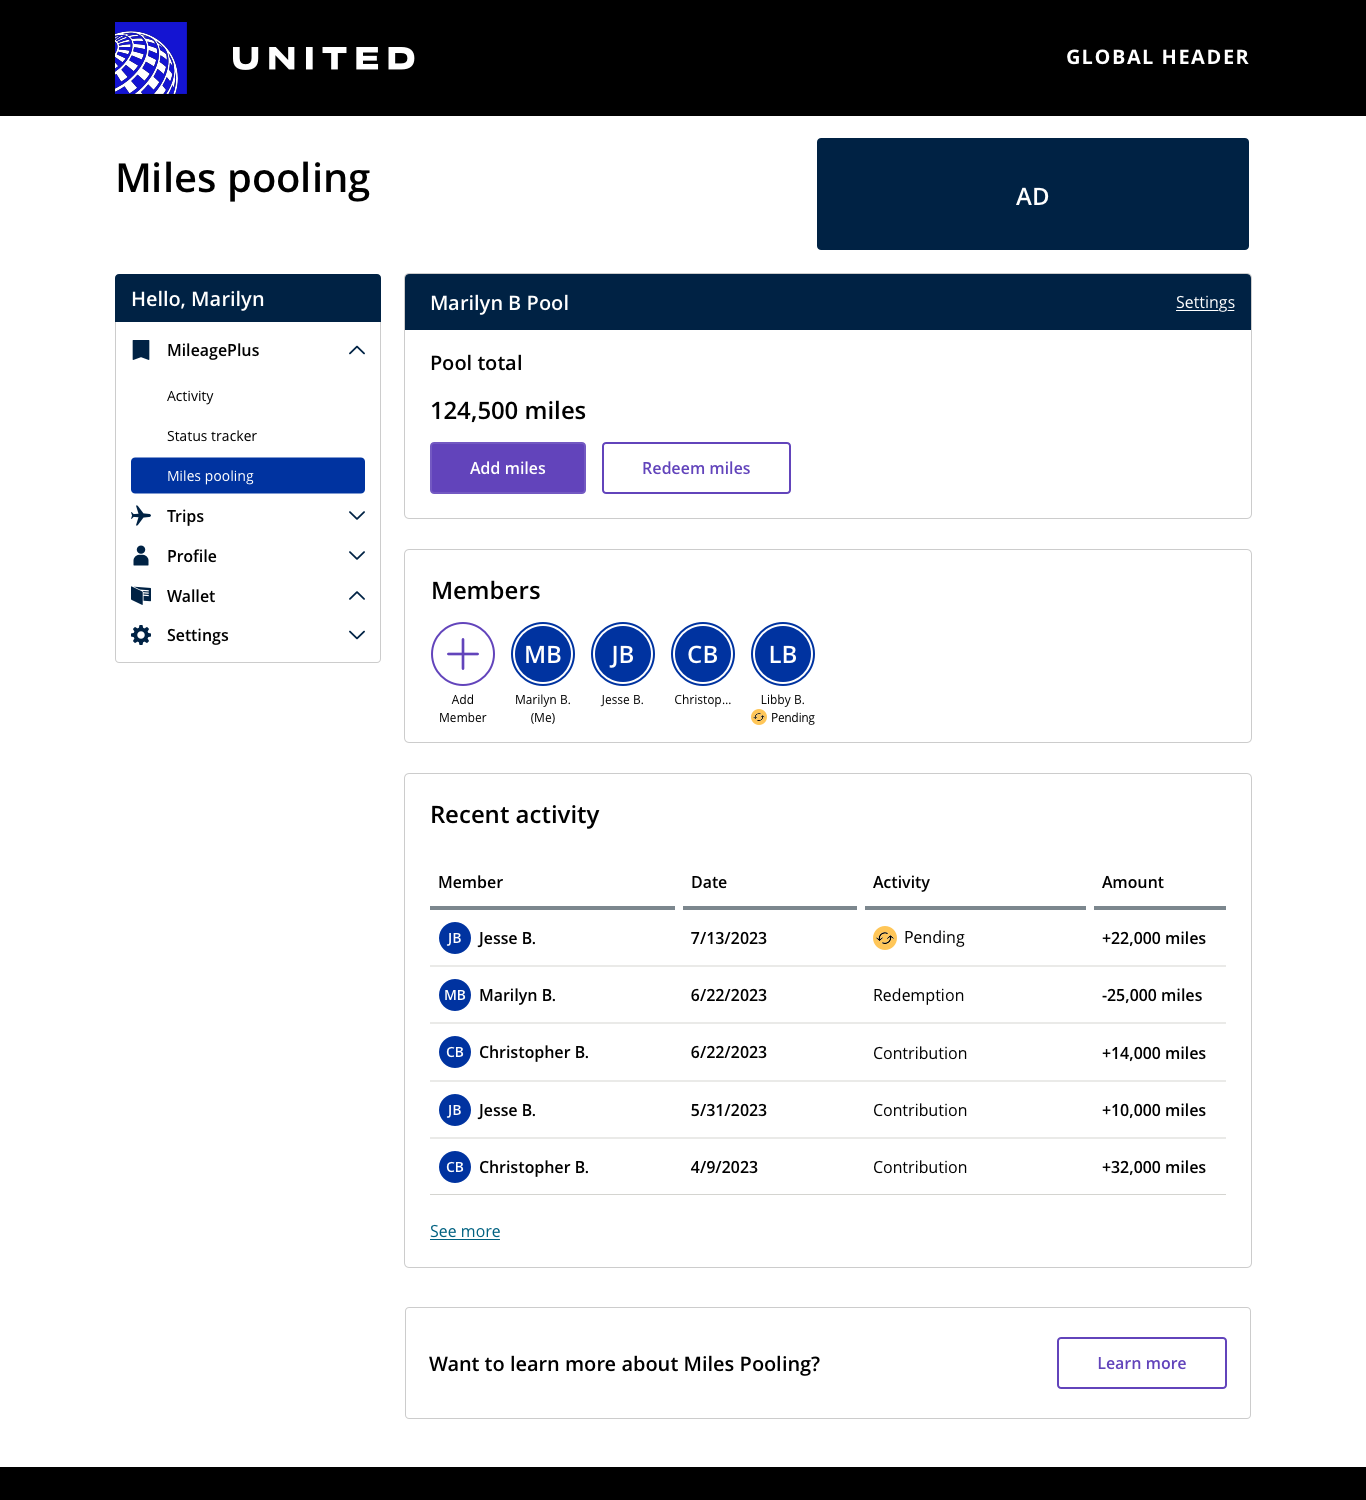Select Christopher's CB avatar in Members

(x=703, y=654)
